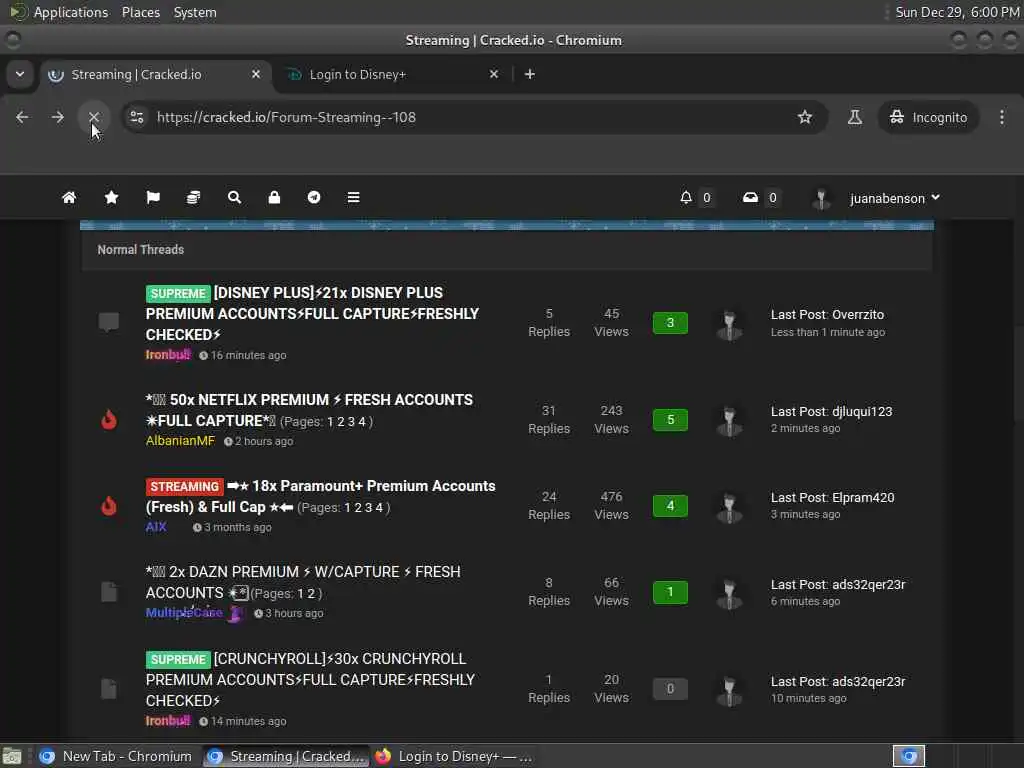Open the Applications menu
Viewport: 1024px width, 768px height.
(71, 12)
